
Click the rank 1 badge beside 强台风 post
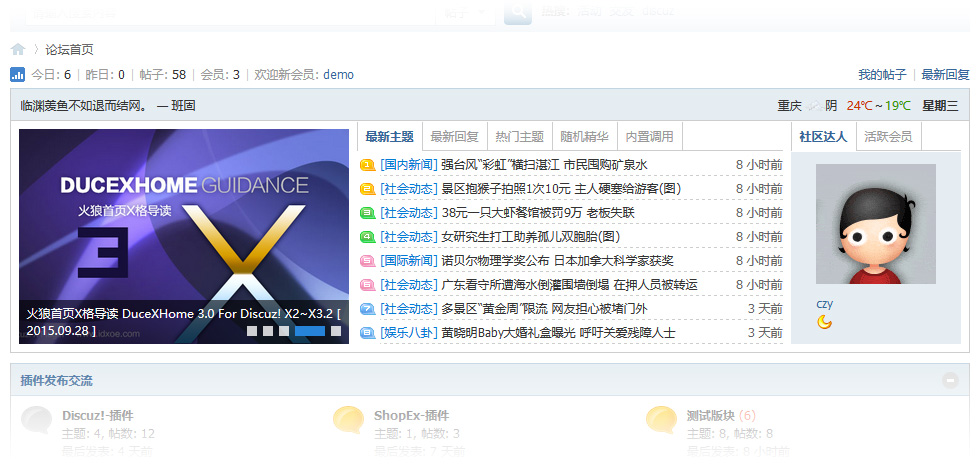[367, 165]
